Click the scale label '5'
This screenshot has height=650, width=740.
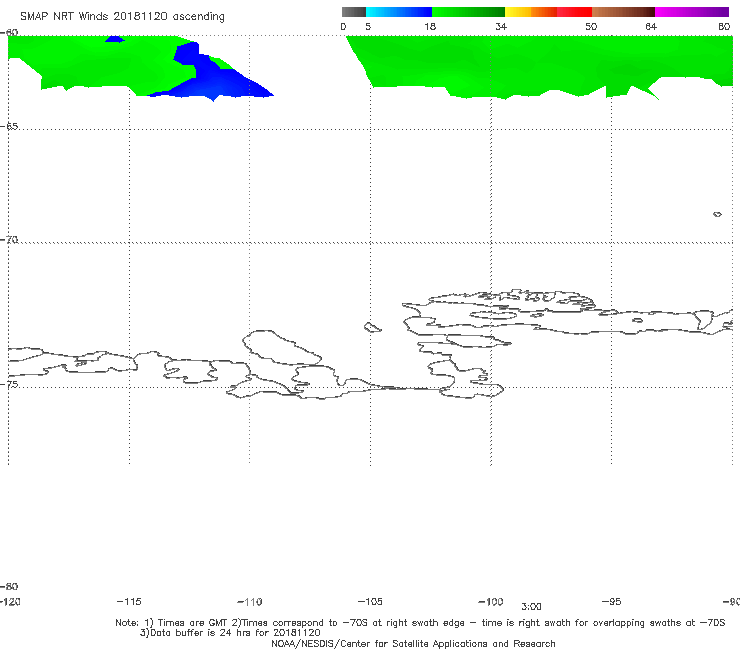click(368, 26)
